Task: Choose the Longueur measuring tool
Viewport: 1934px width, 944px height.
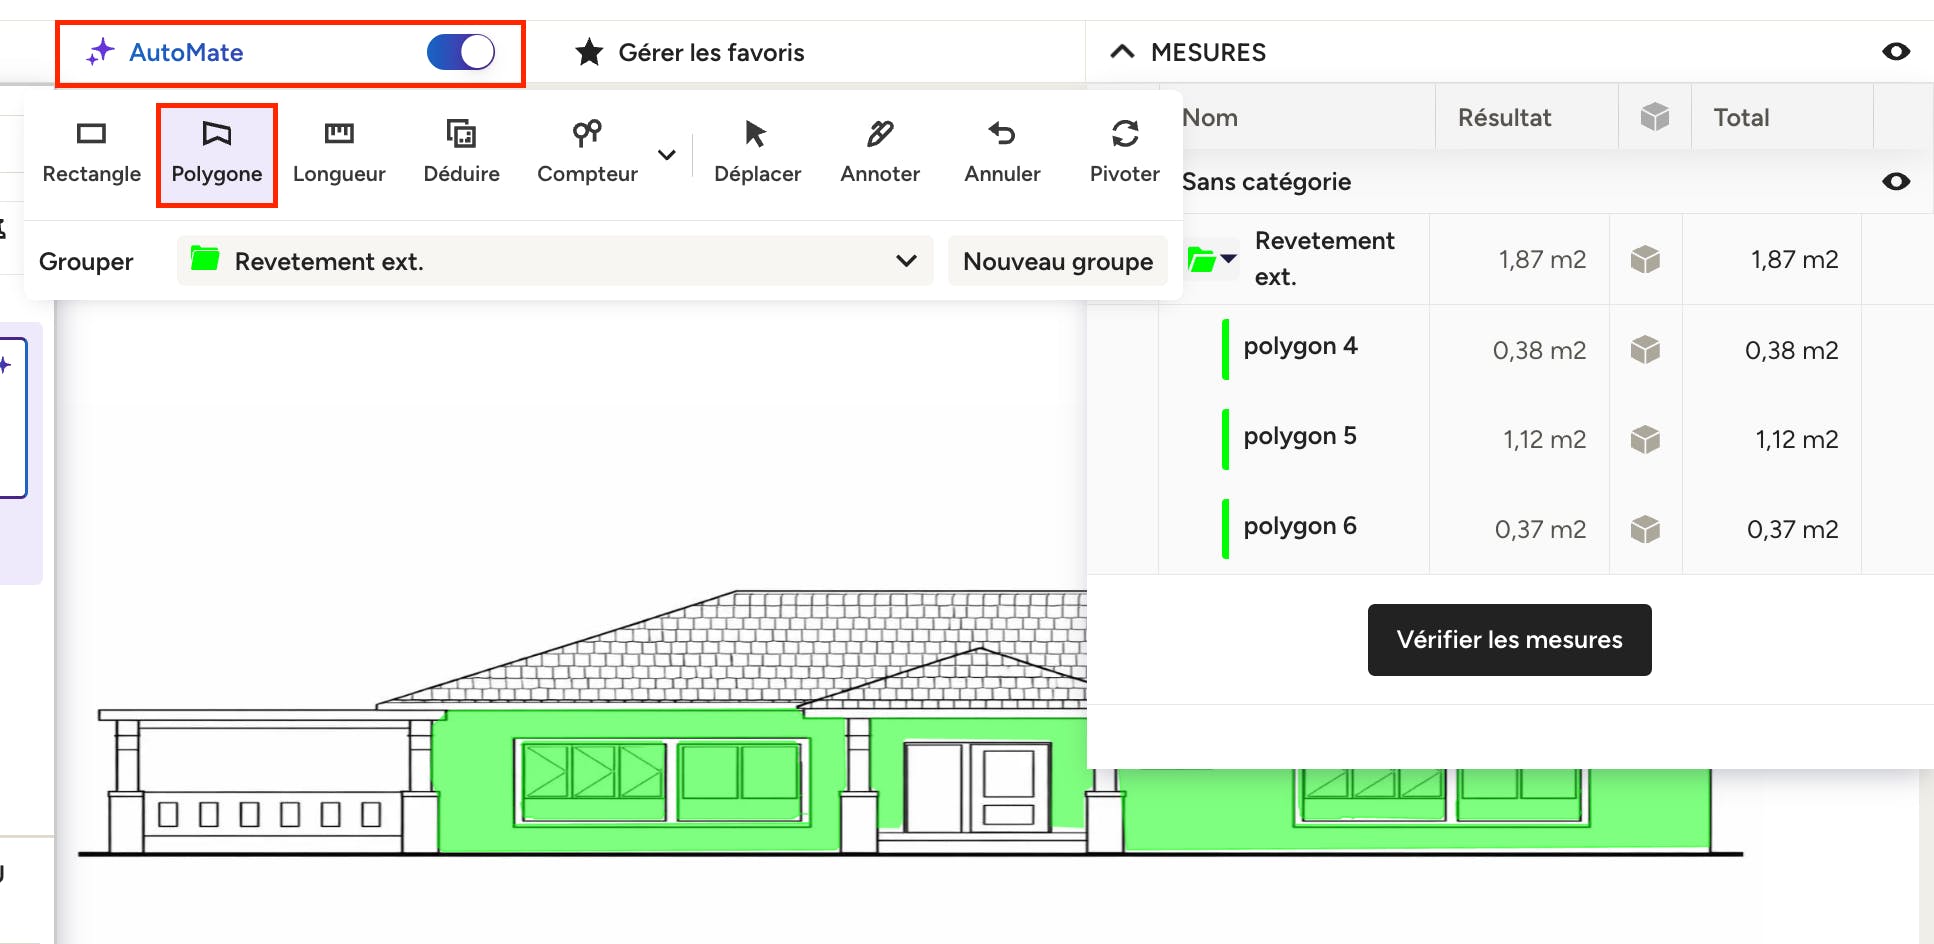Action: click(x=339, y=152)
